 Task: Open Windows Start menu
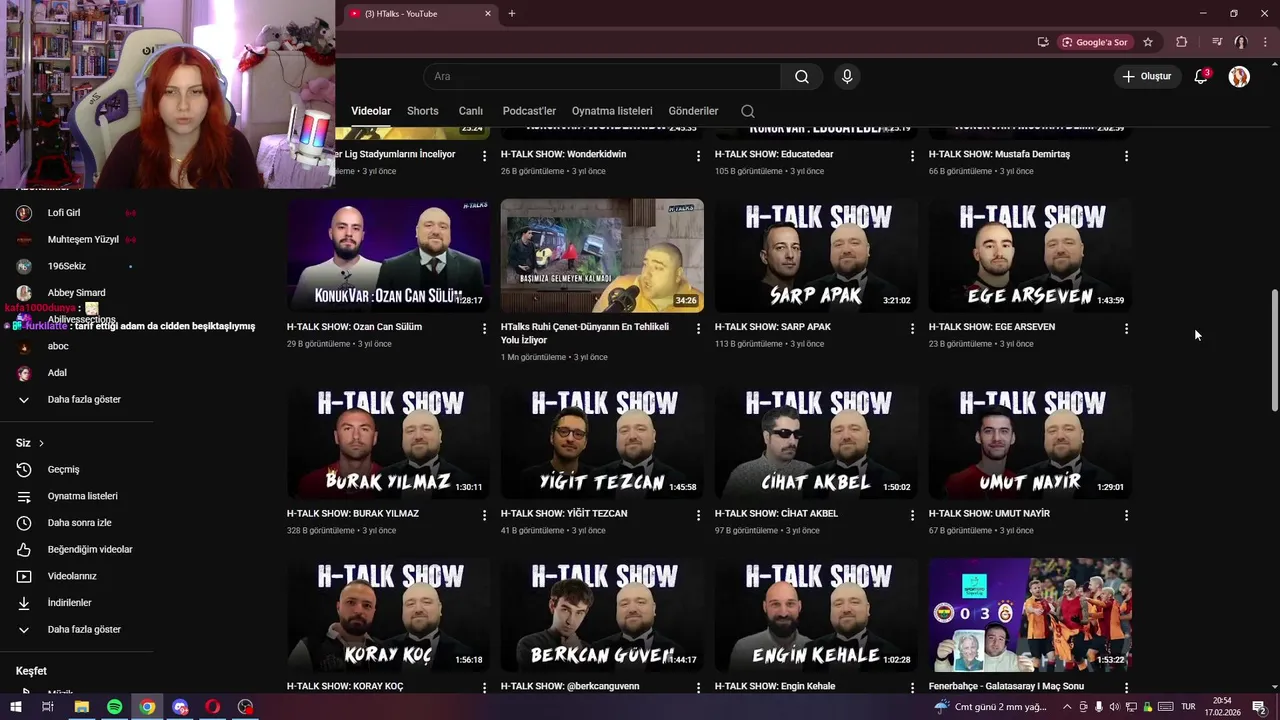pyautogui.click(x=16, y=707)
